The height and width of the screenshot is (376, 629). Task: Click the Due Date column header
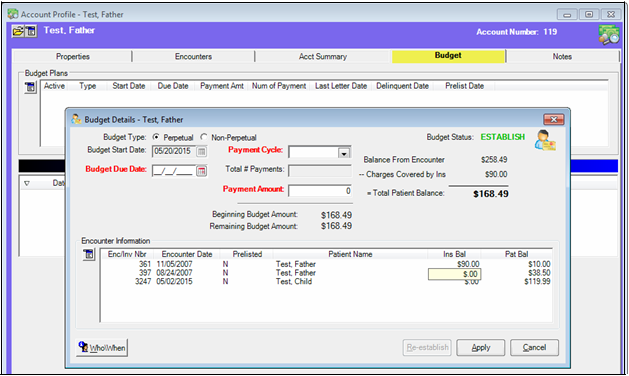click(173, 86)
